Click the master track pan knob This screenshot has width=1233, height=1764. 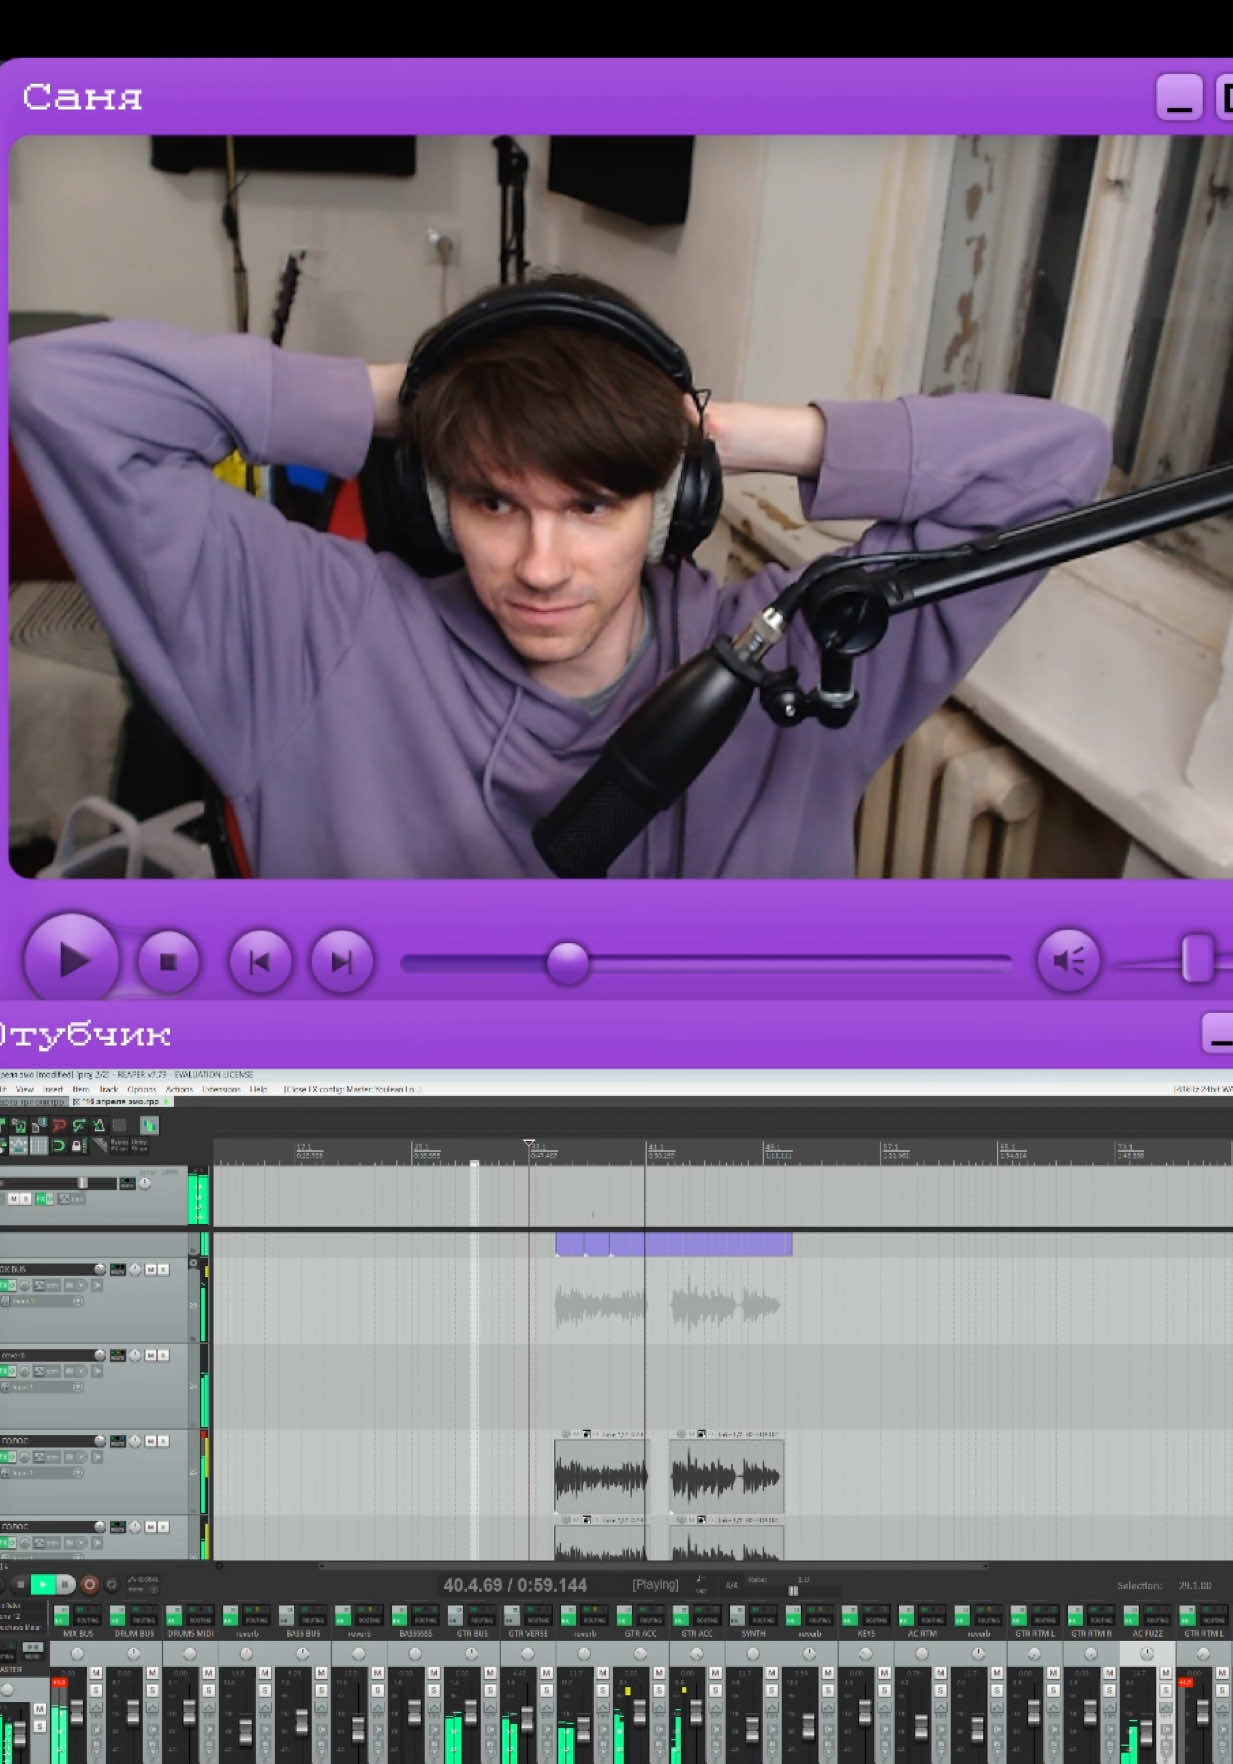click(145, 1183)
